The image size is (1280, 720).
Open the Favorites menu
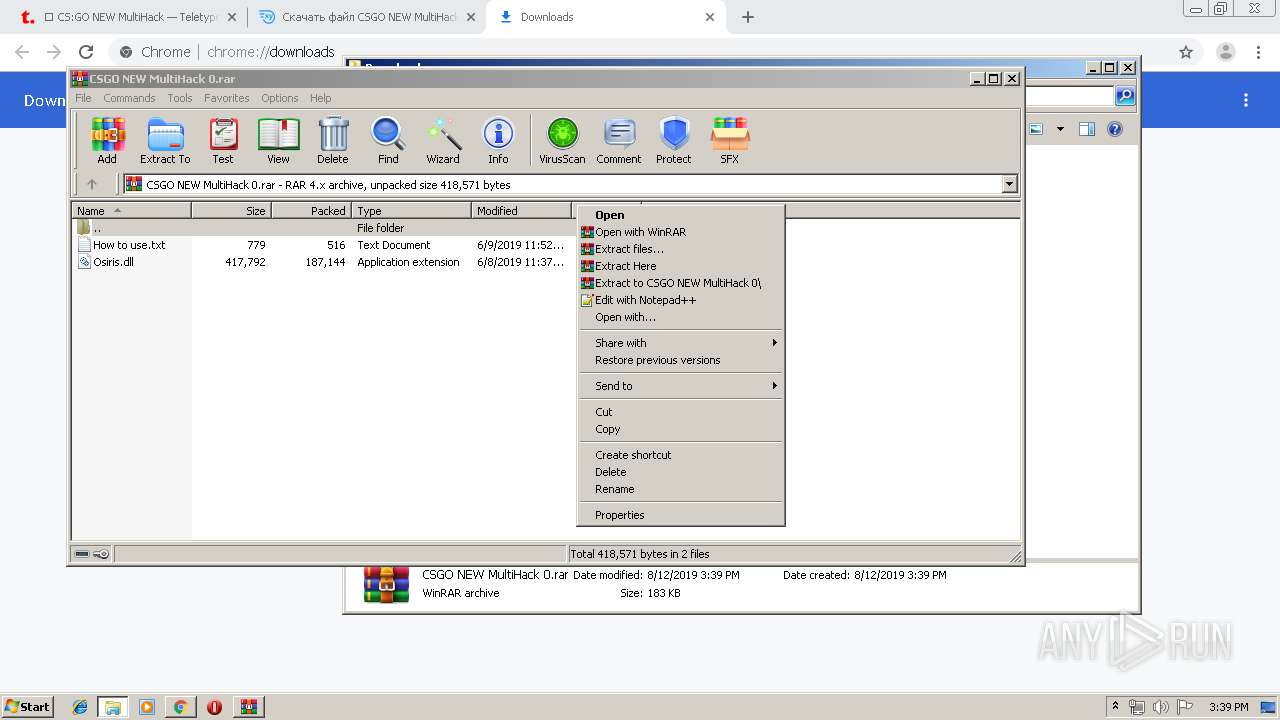tap(227, 98)
